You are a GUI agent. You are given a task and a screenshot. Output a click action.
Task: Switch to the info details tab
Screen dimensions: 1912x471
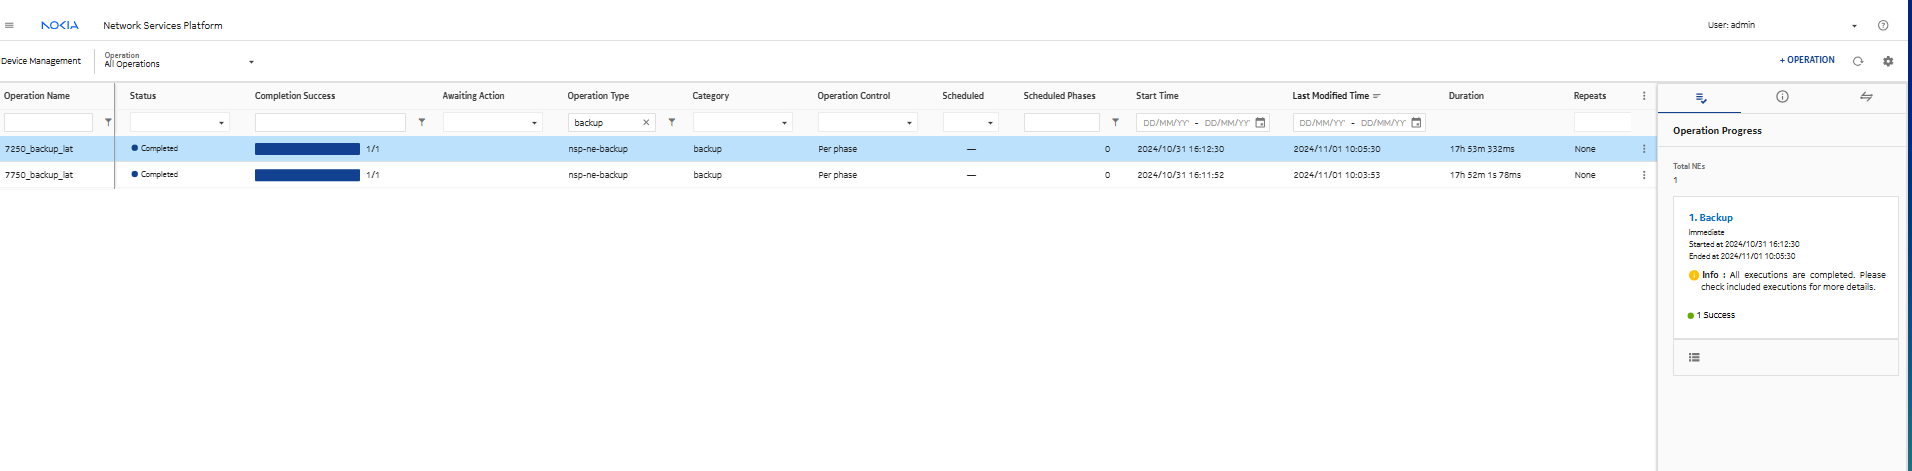coord(1782,97)
